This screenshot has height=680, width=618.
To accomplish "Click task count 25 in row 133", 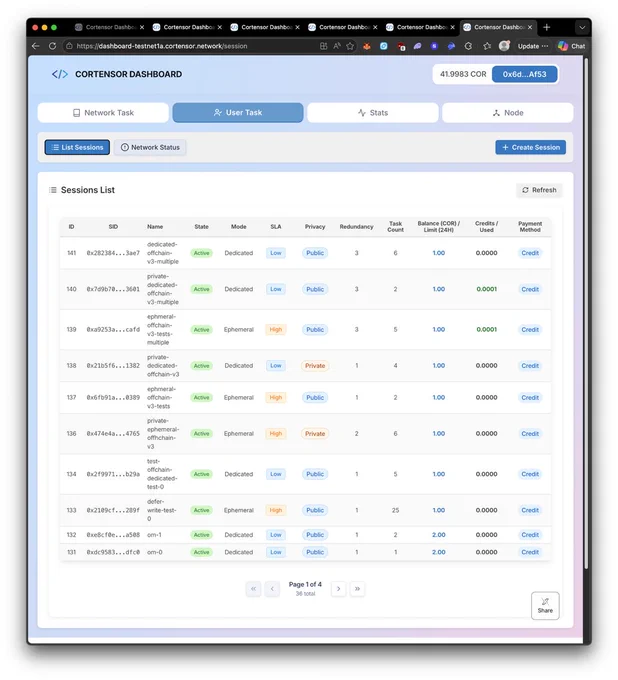I will tap(395, 510).
